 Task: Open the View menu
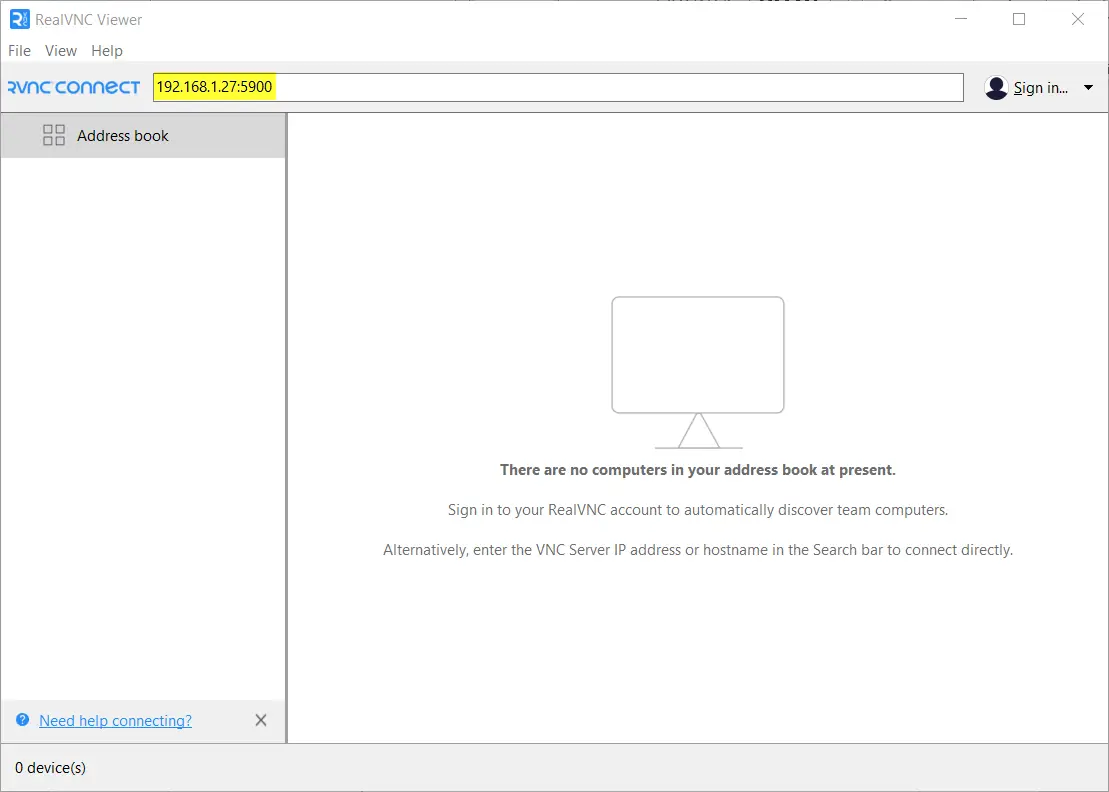pos(61,51)
